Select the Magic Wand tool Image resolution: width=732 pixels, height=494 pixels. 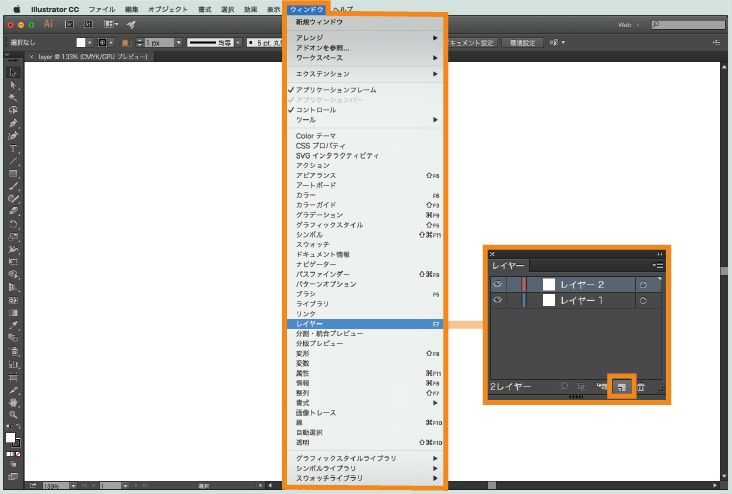click(x=13, y=98)
